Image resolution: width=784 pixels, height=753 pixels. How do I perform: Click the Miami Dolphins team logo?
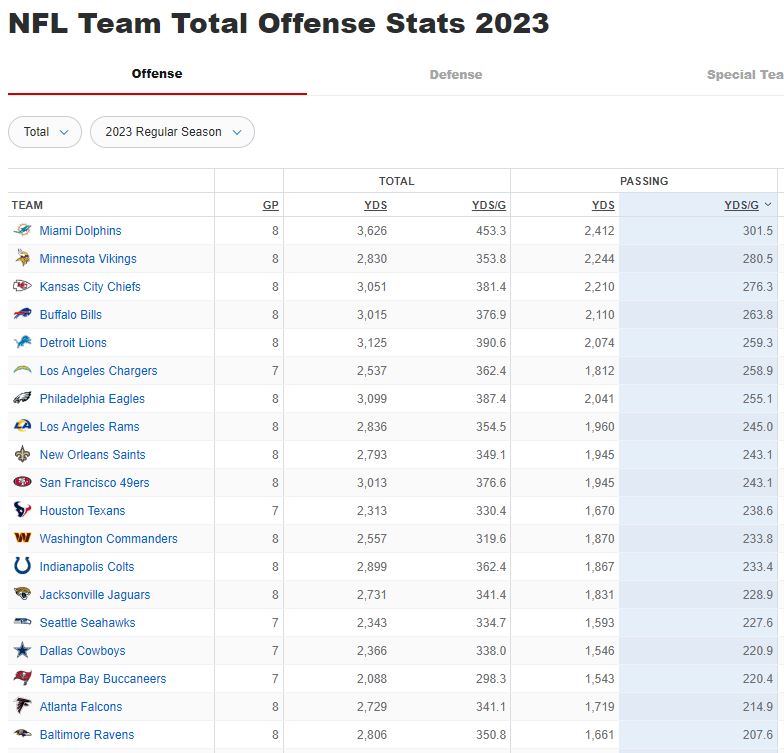click(x=22, y=230)
